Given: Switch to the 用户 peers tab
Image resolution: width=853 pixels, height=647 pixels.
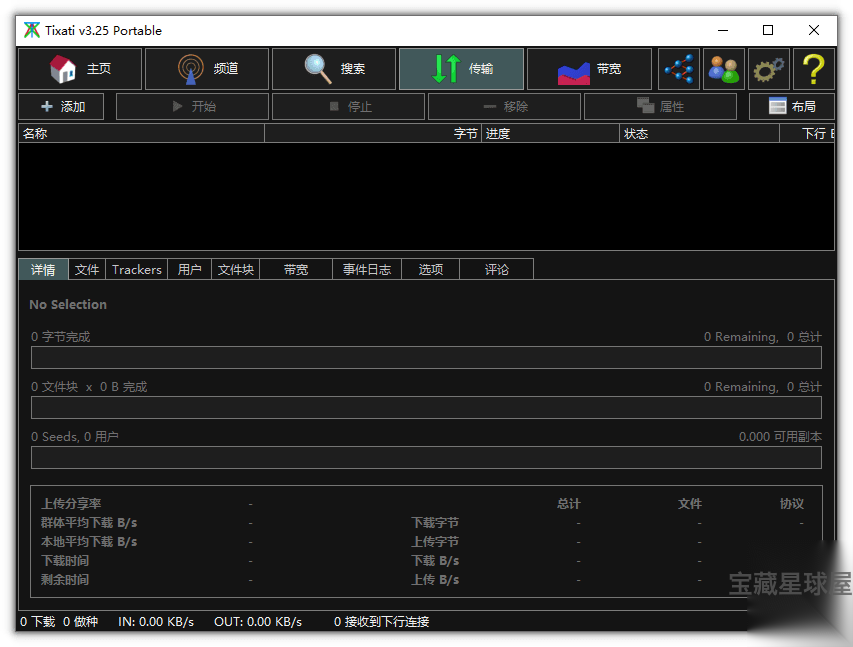Looking at the screenshot, I should click(x=189, y=269).
